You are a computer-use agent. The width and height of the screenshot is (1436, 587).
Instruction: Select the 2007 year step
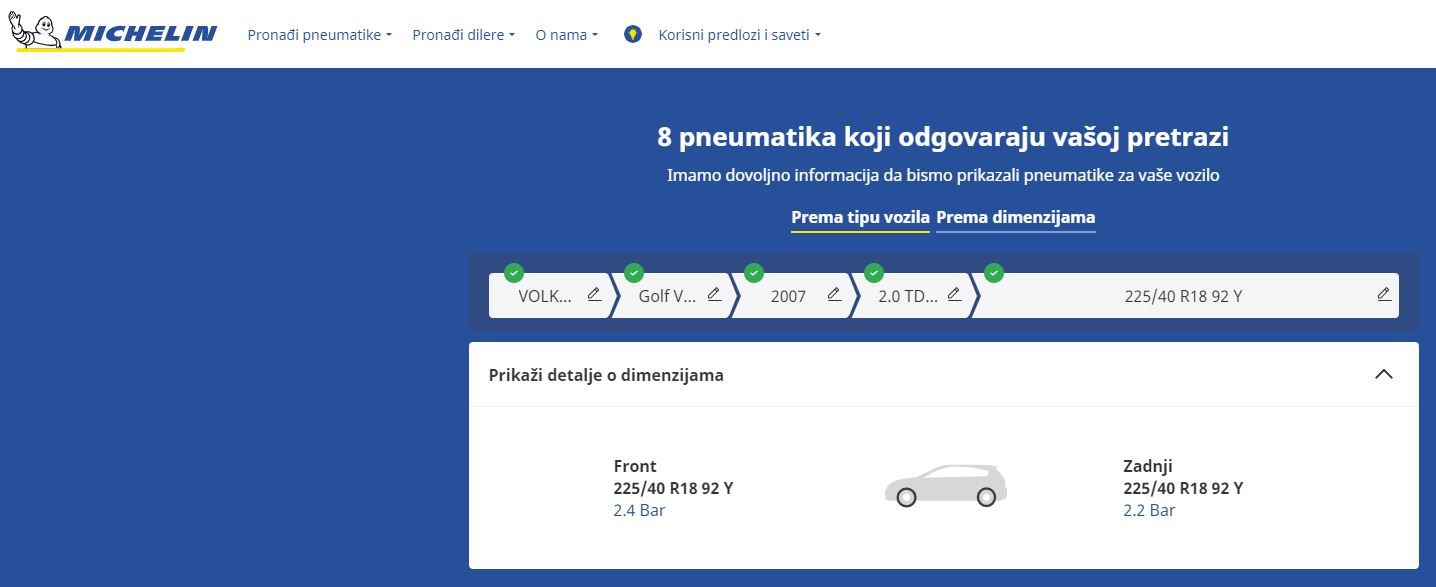point(790,296)
